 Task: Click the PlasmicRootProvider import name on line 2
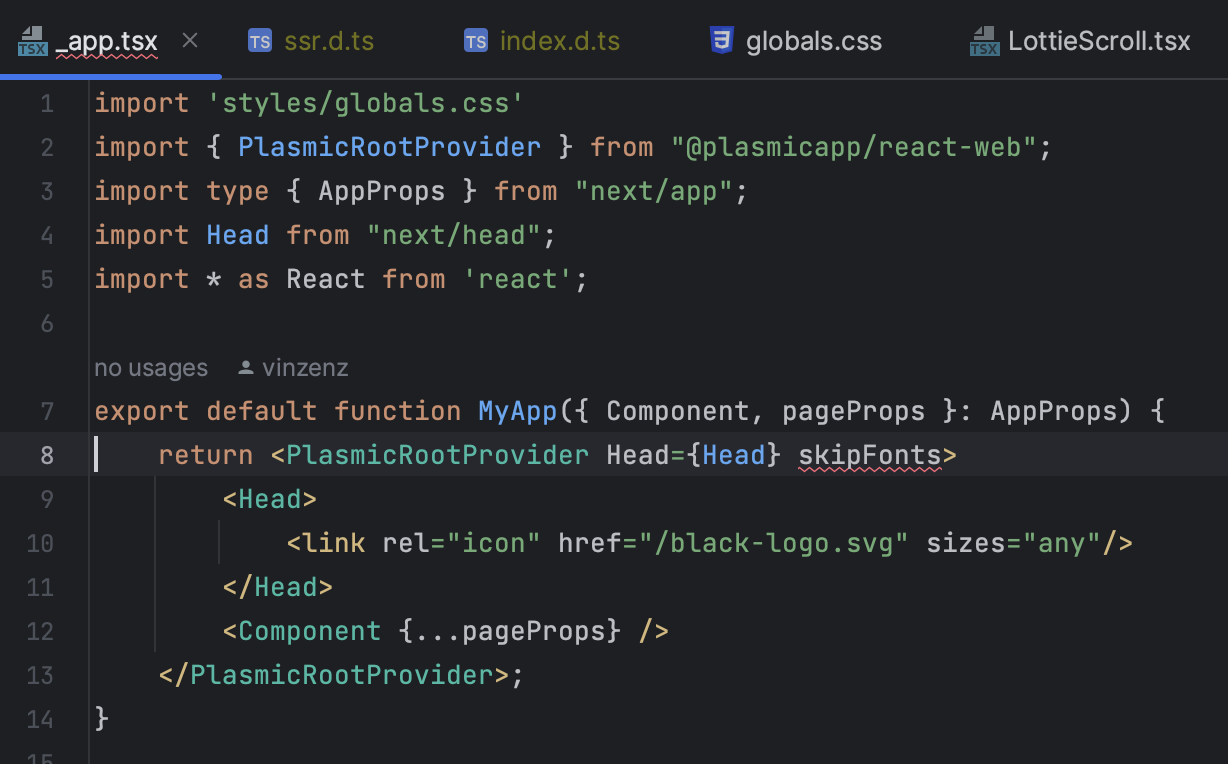pos(390,147)
